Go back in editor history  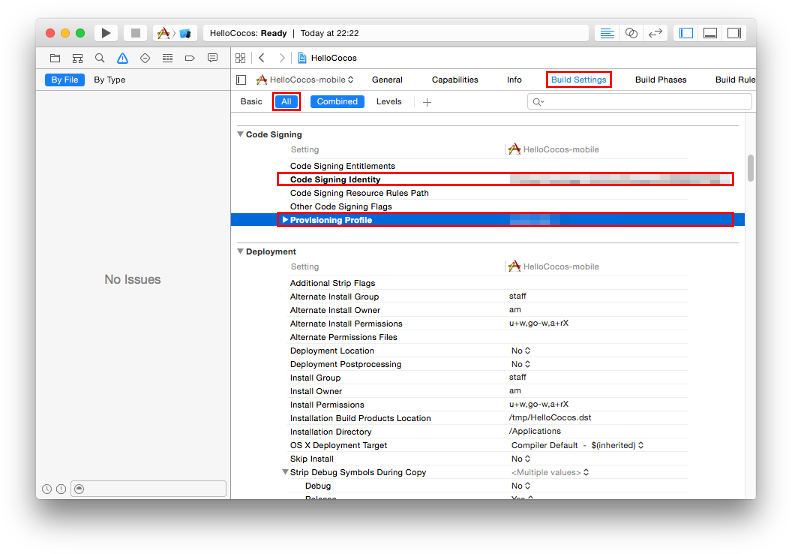pyautogui.click(x=262, y=58)
